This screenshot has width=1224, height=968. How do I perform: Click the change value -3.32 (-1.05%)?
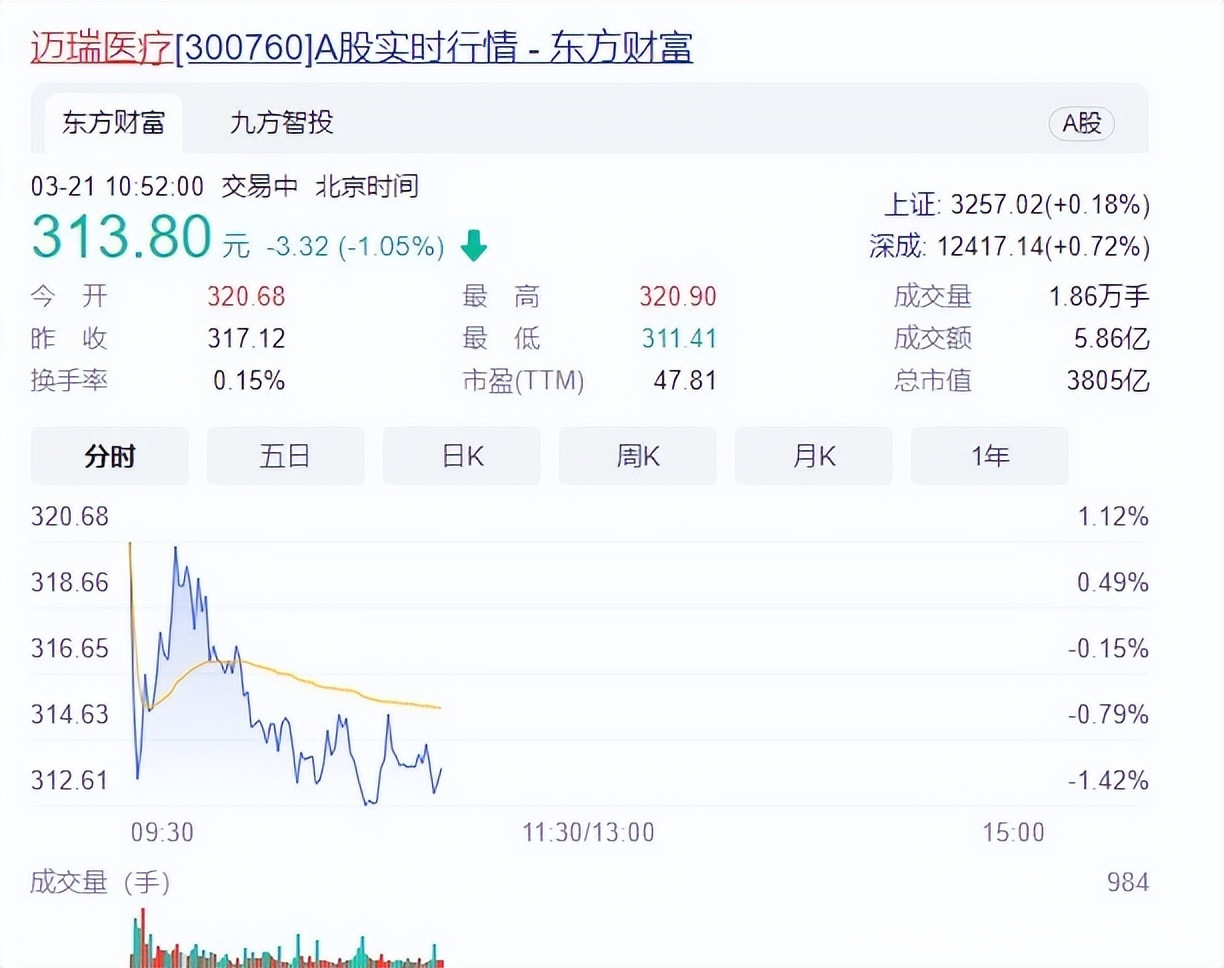point(355,246)
